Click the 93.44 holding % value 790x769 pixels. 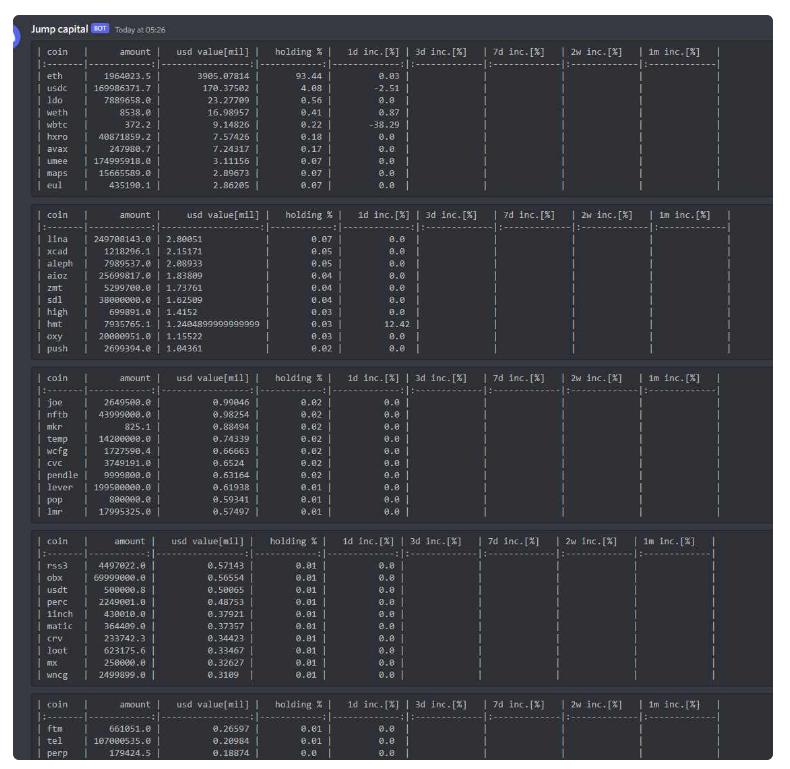(307, 76)
